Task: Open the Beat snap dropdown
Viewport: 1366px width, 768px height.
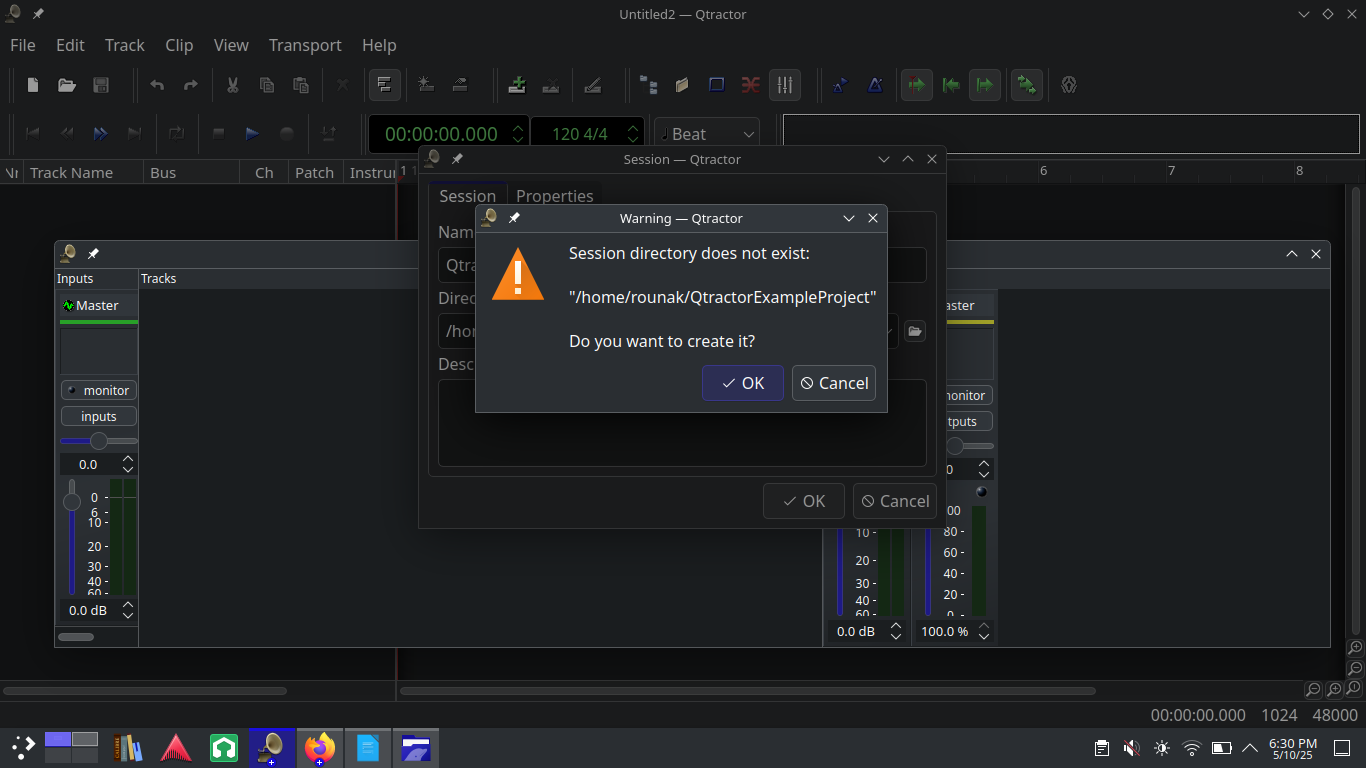Action: click(706, 134)
